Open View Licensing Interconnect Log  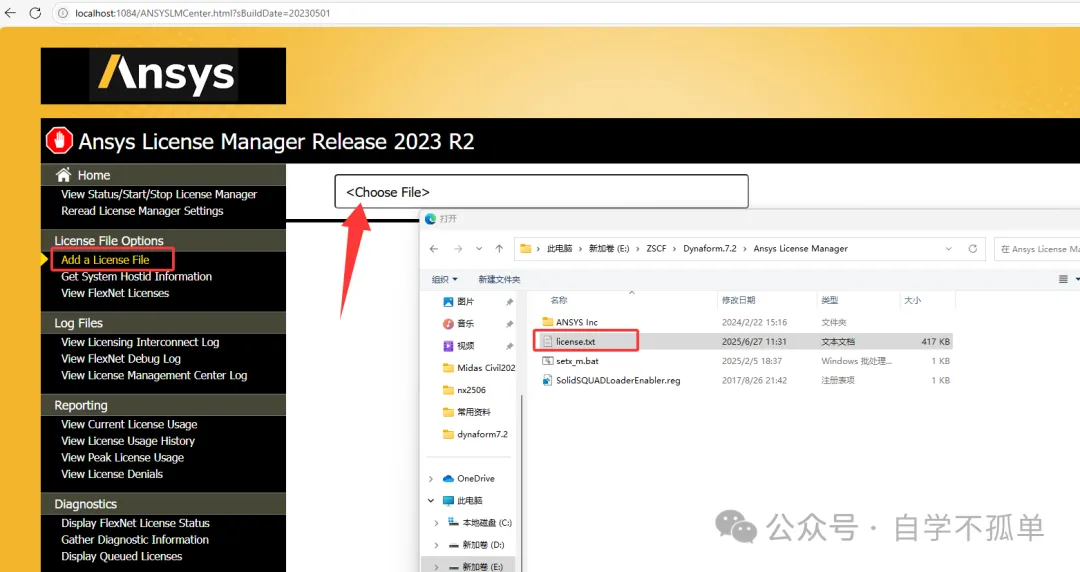140,342
